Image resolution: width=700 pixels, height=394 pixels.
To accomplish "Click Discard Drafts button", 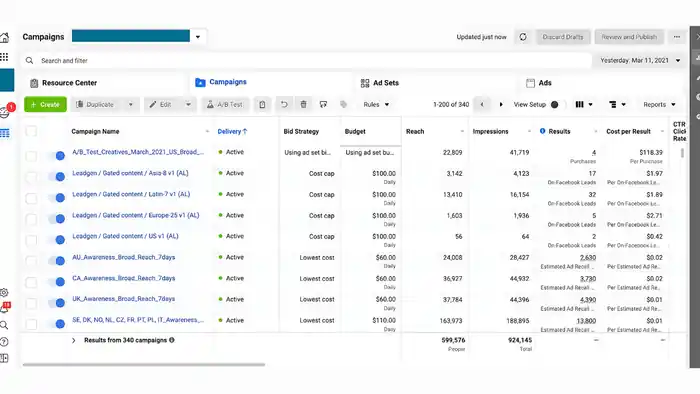I will [563, 37].
